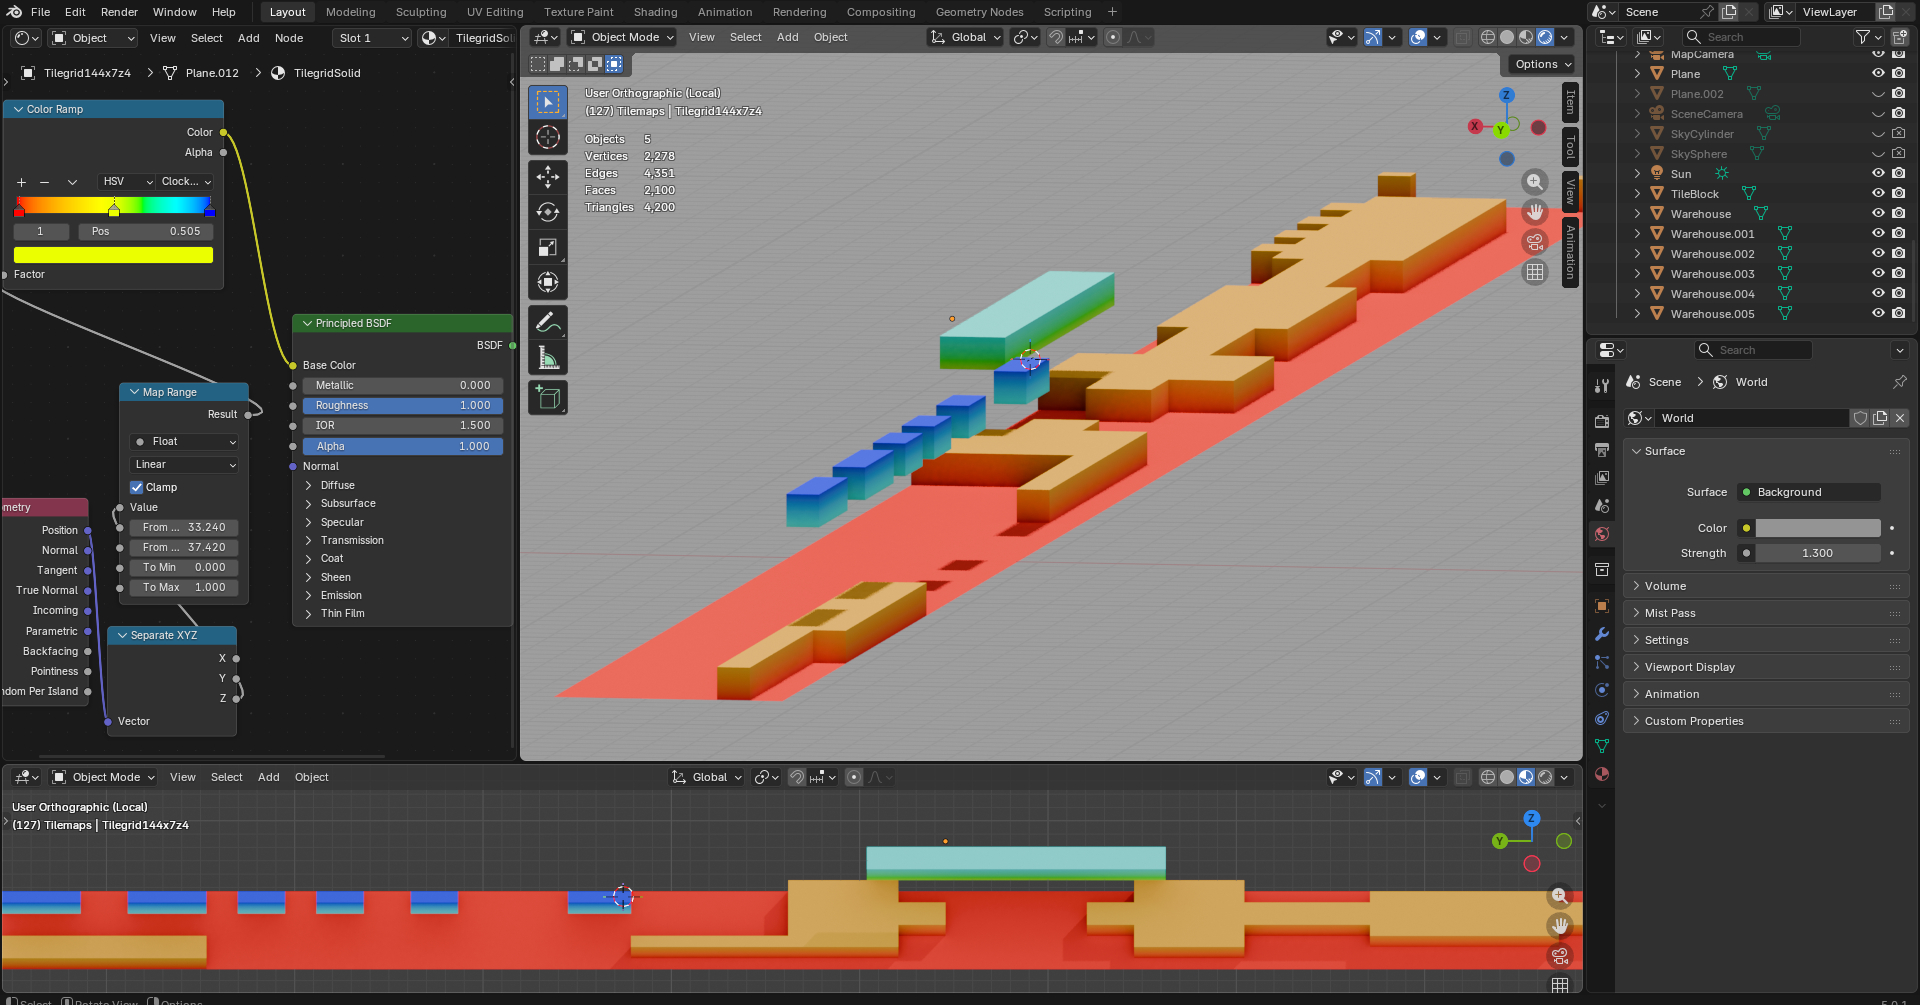
Task: Toggle visibility of the Sun object
Action: (x=1878, y=174)
